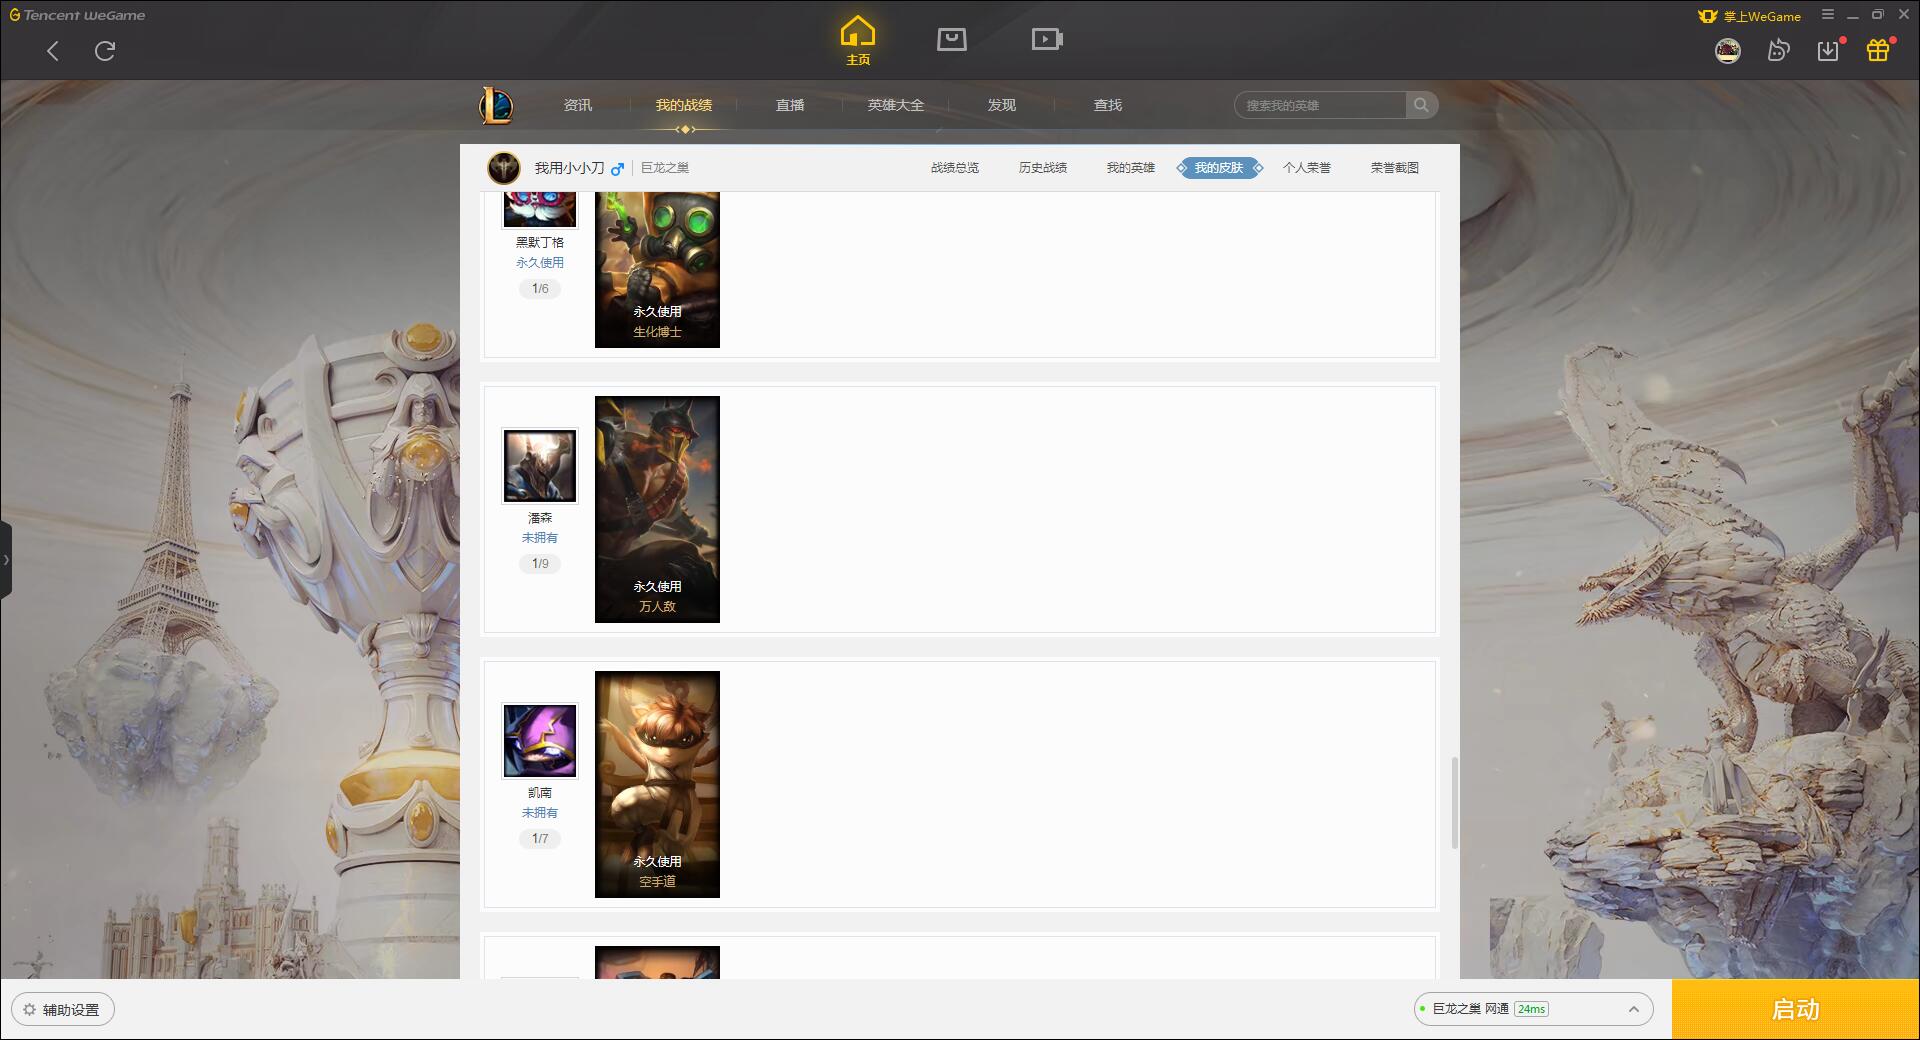This screenshot has height=1040, width=1920.
Task: Switch to 历史战绩 sub-tab
Action: (x=1043, y=168)
